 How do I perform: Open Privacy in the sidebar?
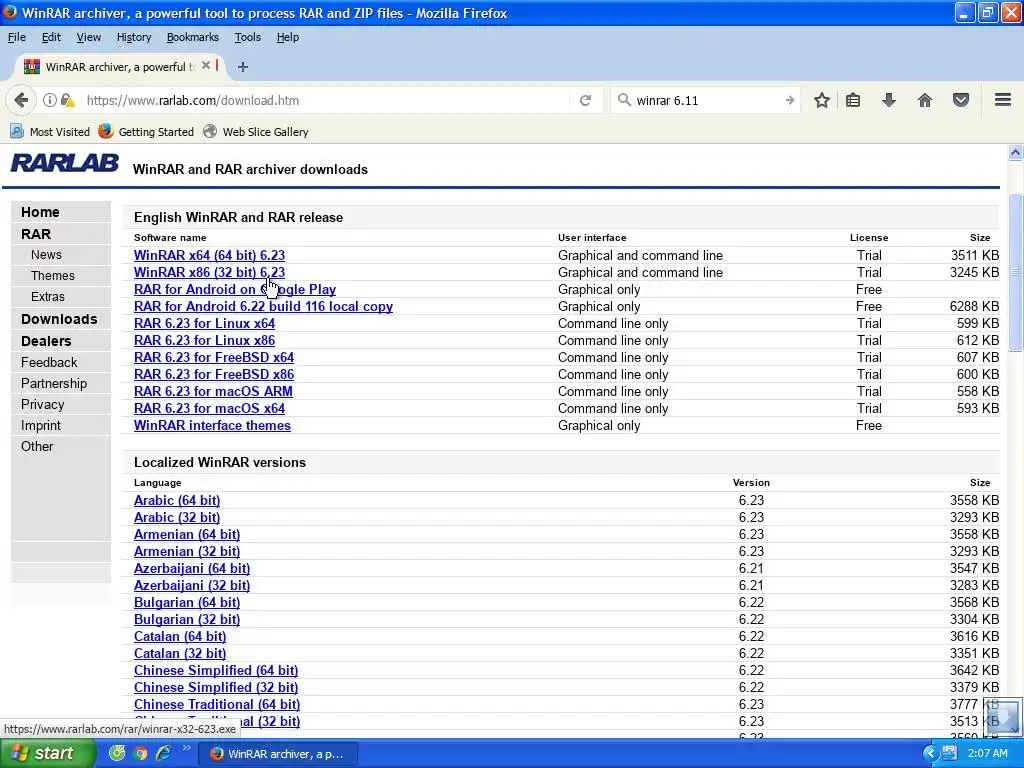42,404
